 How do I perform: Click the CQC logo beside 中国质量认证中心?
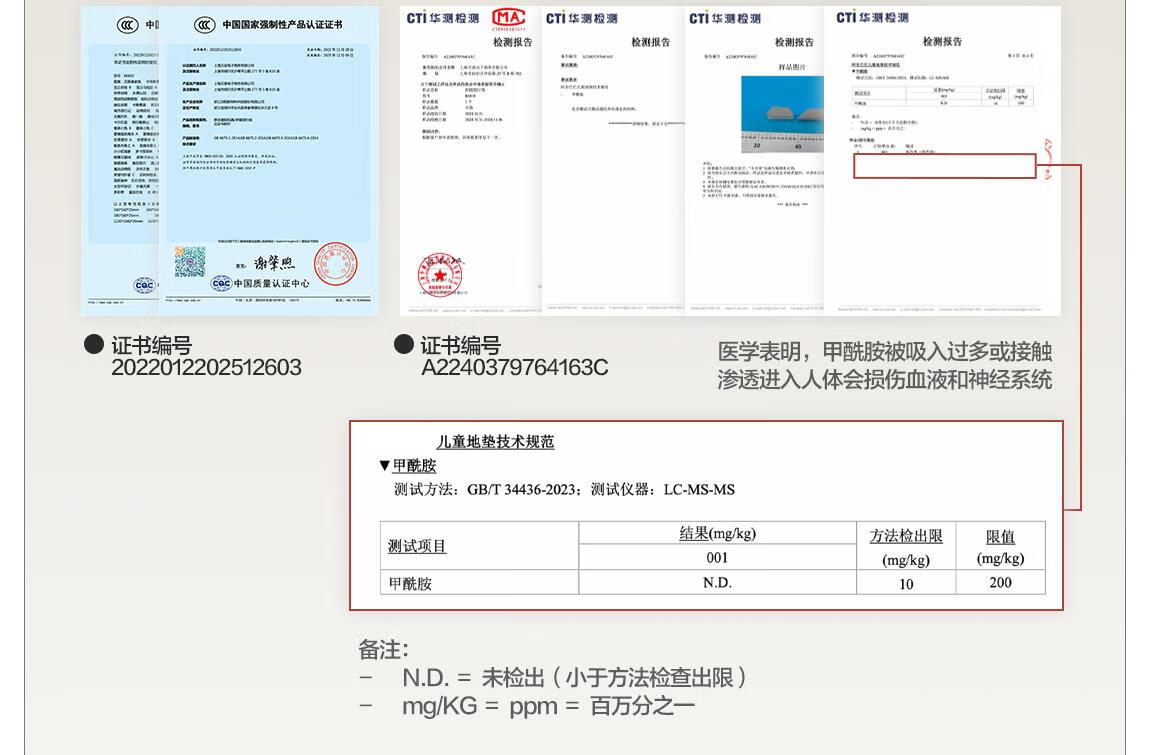tap(221, 283)
